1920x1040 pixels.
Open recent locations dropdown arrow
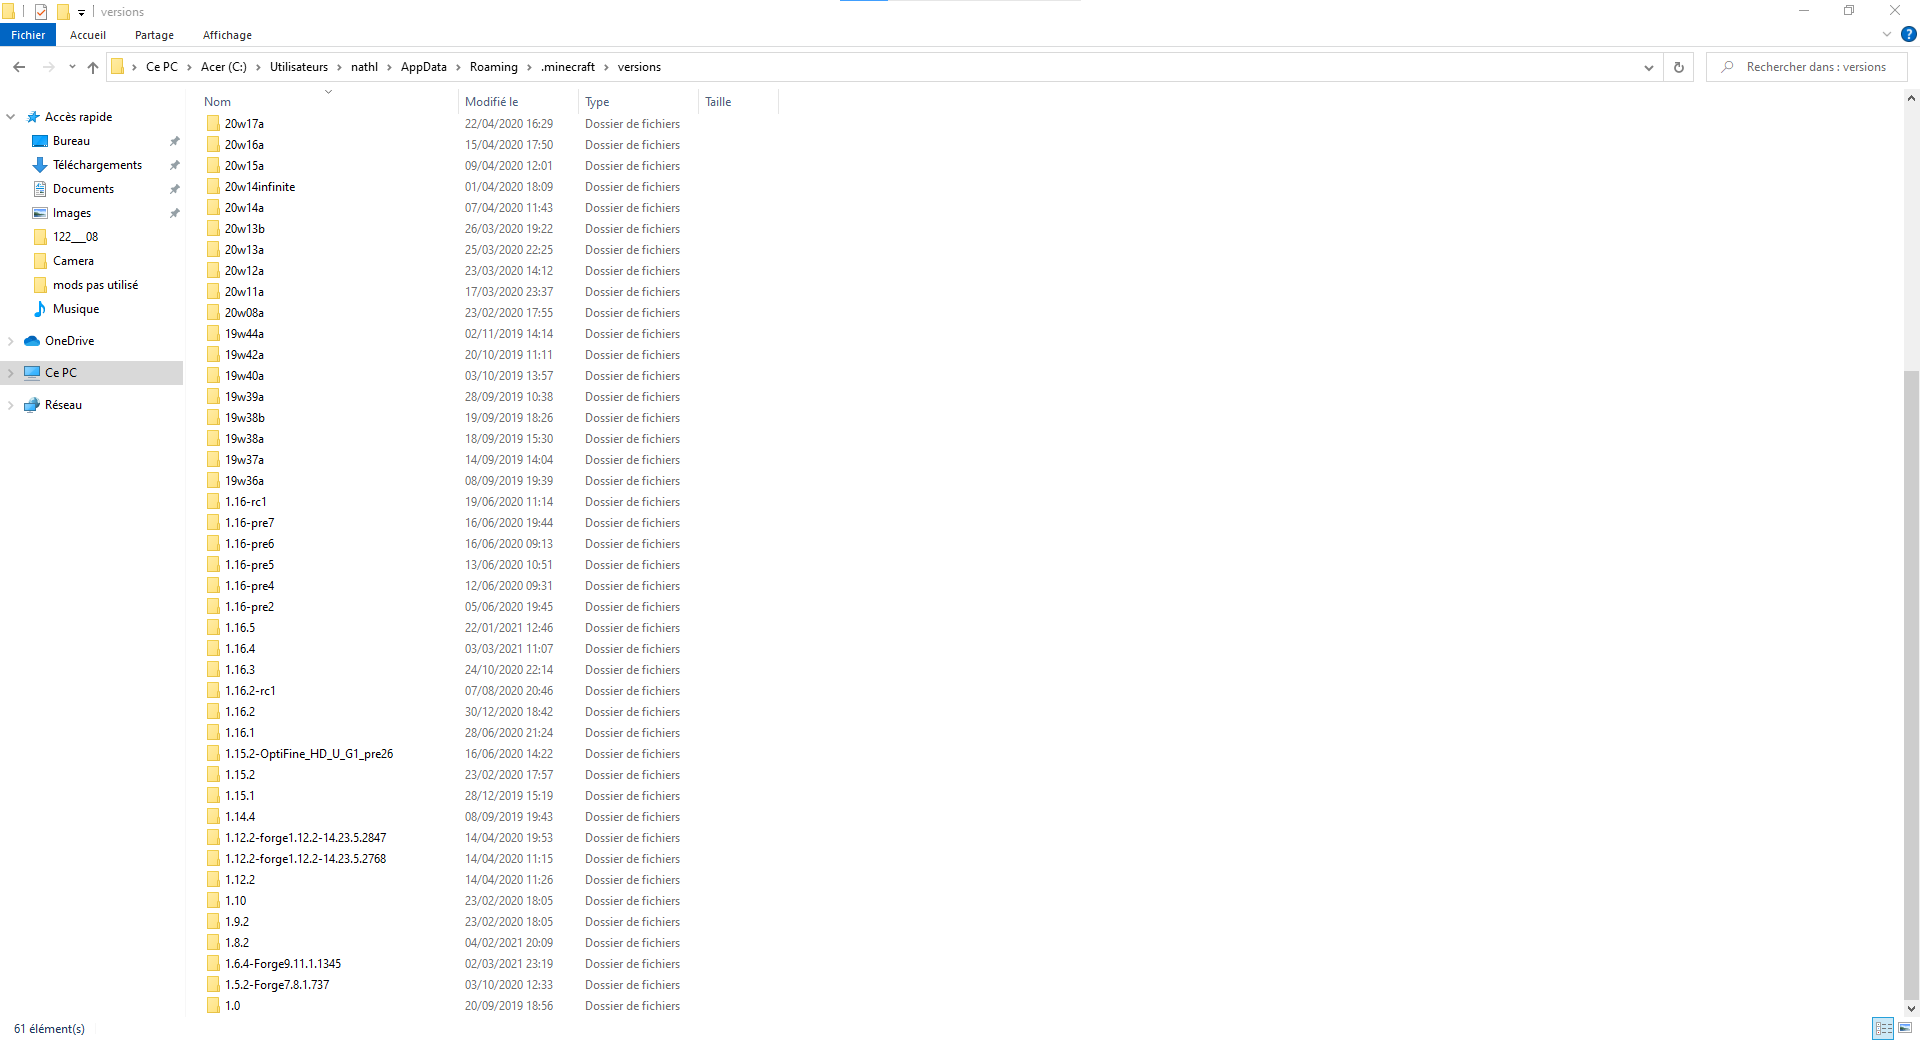click(x=72, y=67)
